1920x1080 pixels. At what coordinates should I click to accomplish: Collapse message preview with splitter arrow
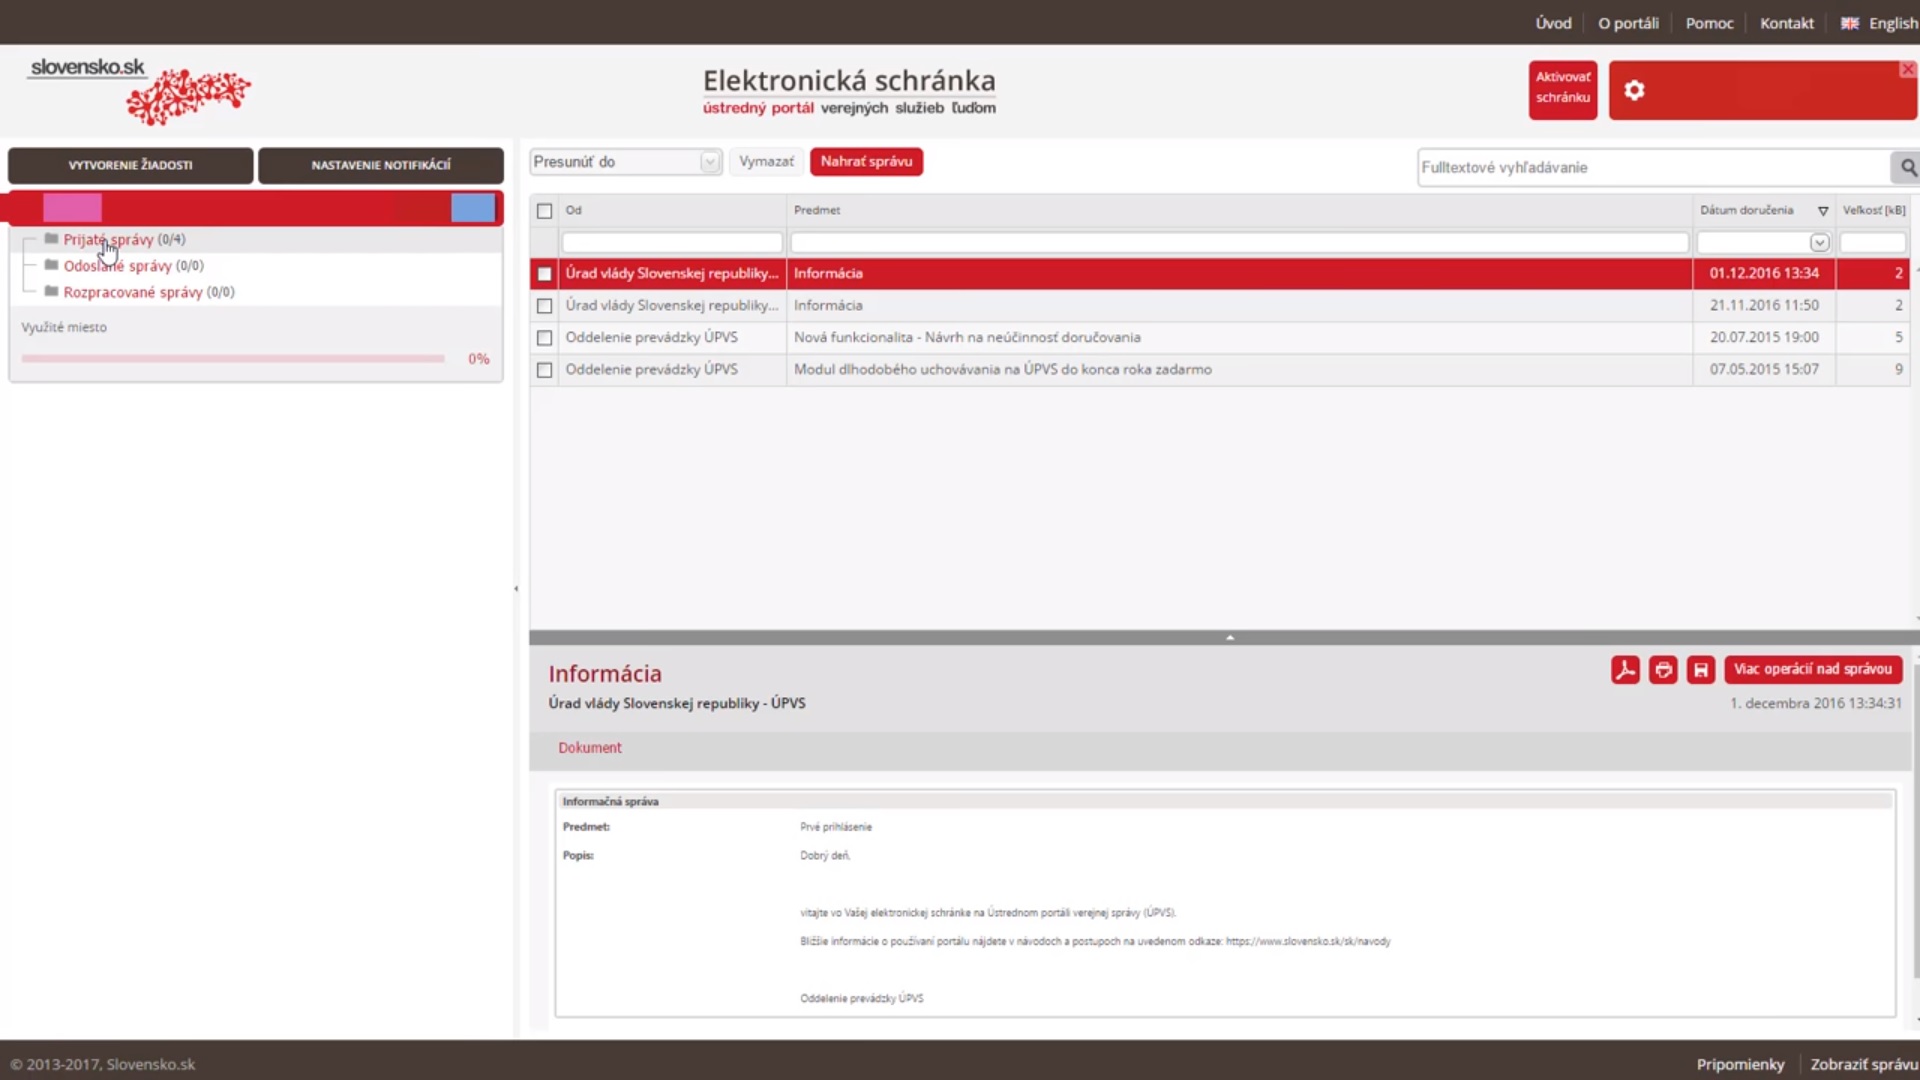pos(1230,637)
